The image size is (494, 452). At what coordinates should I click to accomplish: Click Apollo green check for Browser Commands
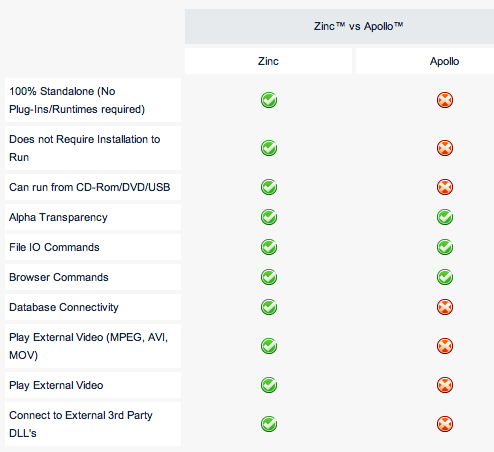445,277
